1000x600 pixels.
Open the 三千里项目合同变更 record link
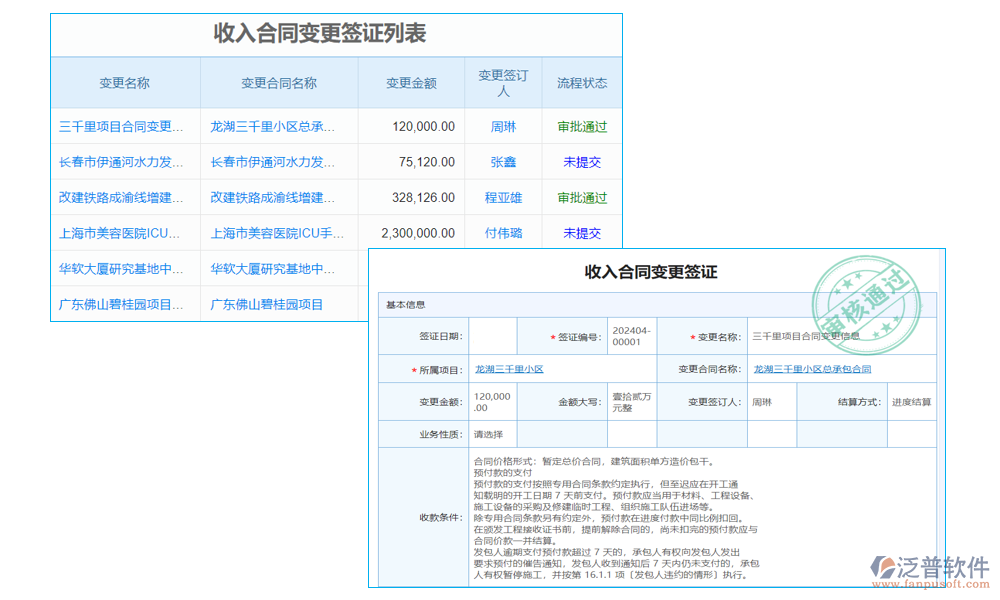pos(120,126)
